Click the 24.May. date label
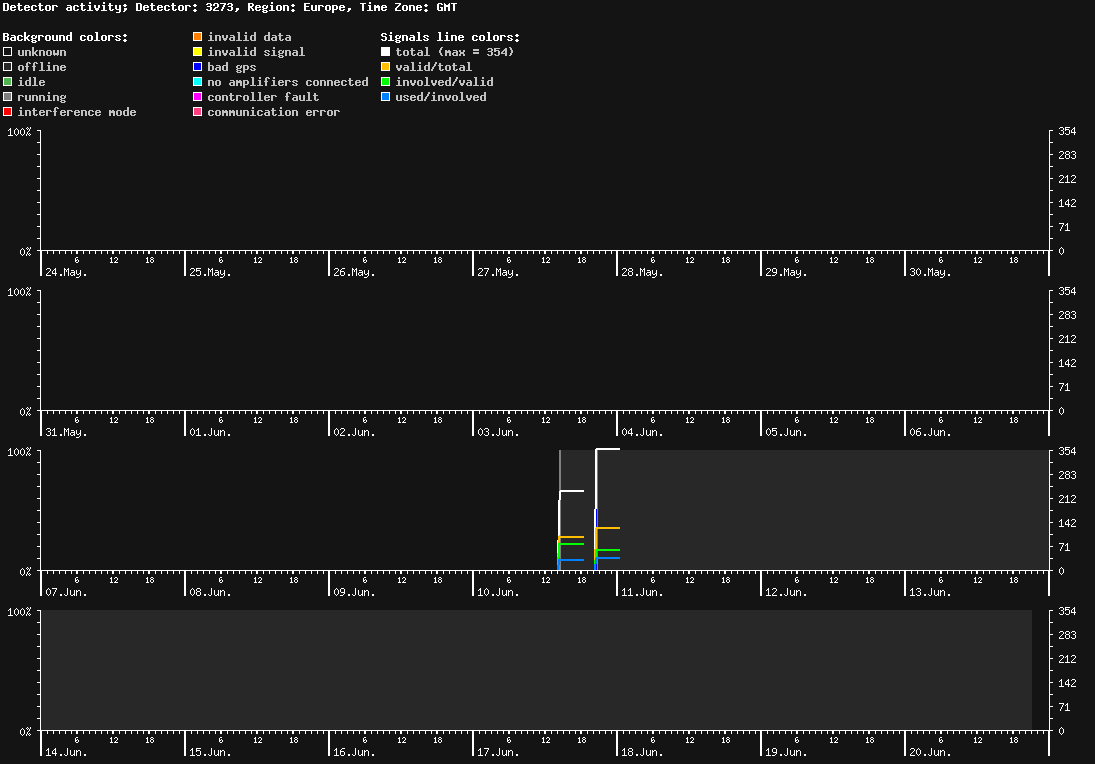The width and height of the screenshot is (1095, 764). (66, 272)
